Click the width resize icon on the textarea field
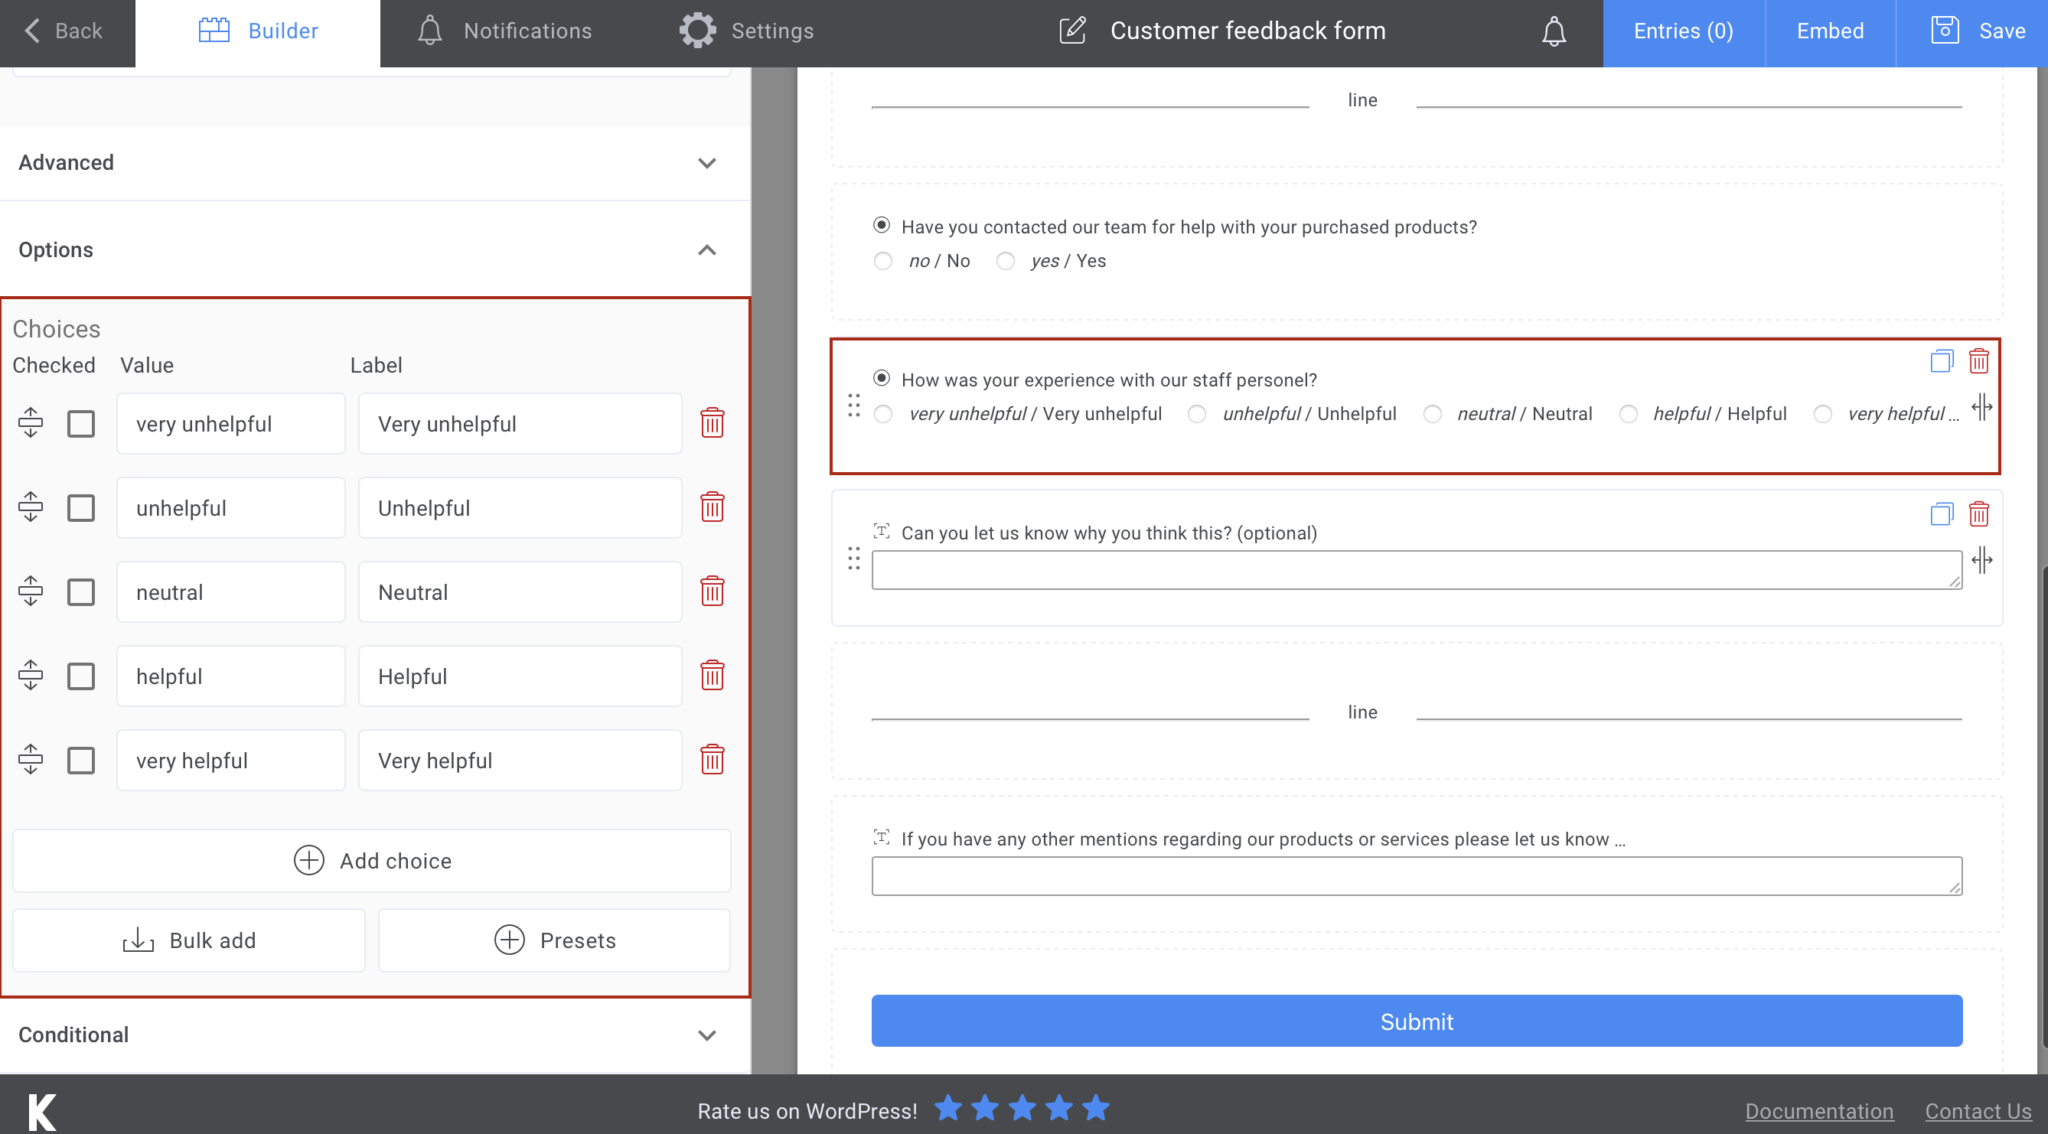Screen dimensions: 2048x1134 [1982, 561]
